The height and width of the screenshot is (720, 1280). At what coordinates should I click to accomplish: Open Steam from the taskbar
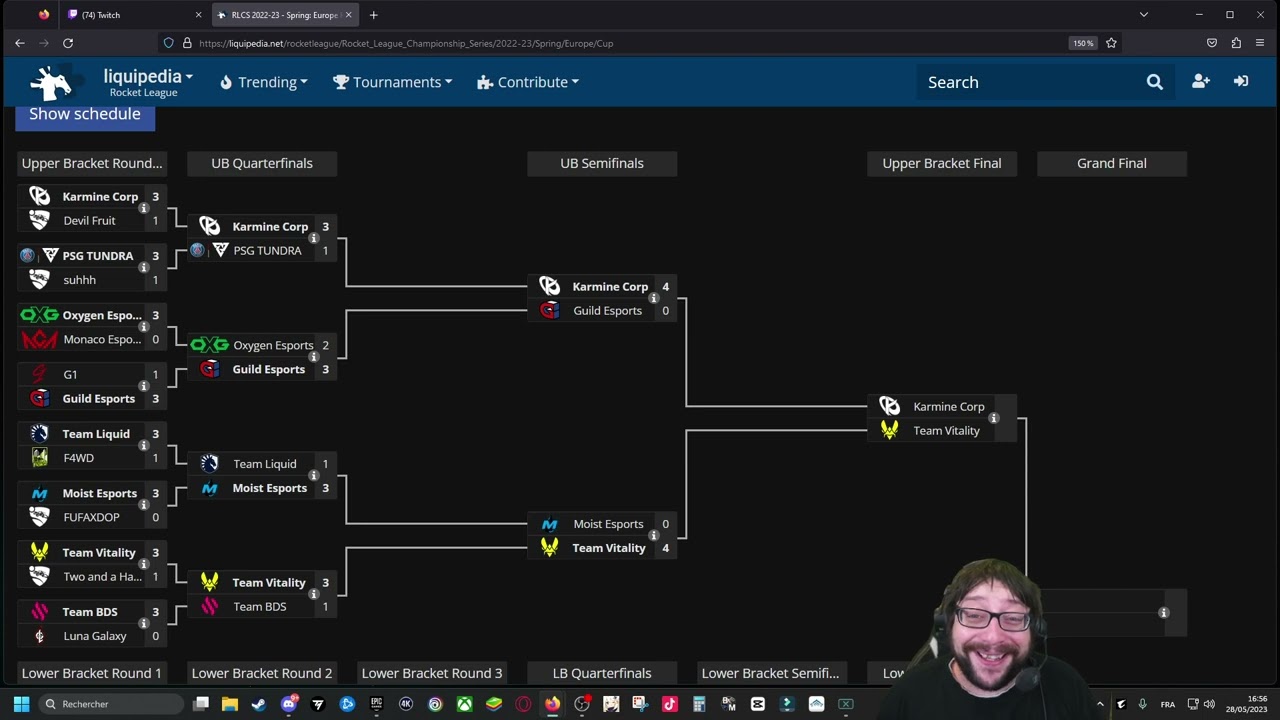(259, 704)
